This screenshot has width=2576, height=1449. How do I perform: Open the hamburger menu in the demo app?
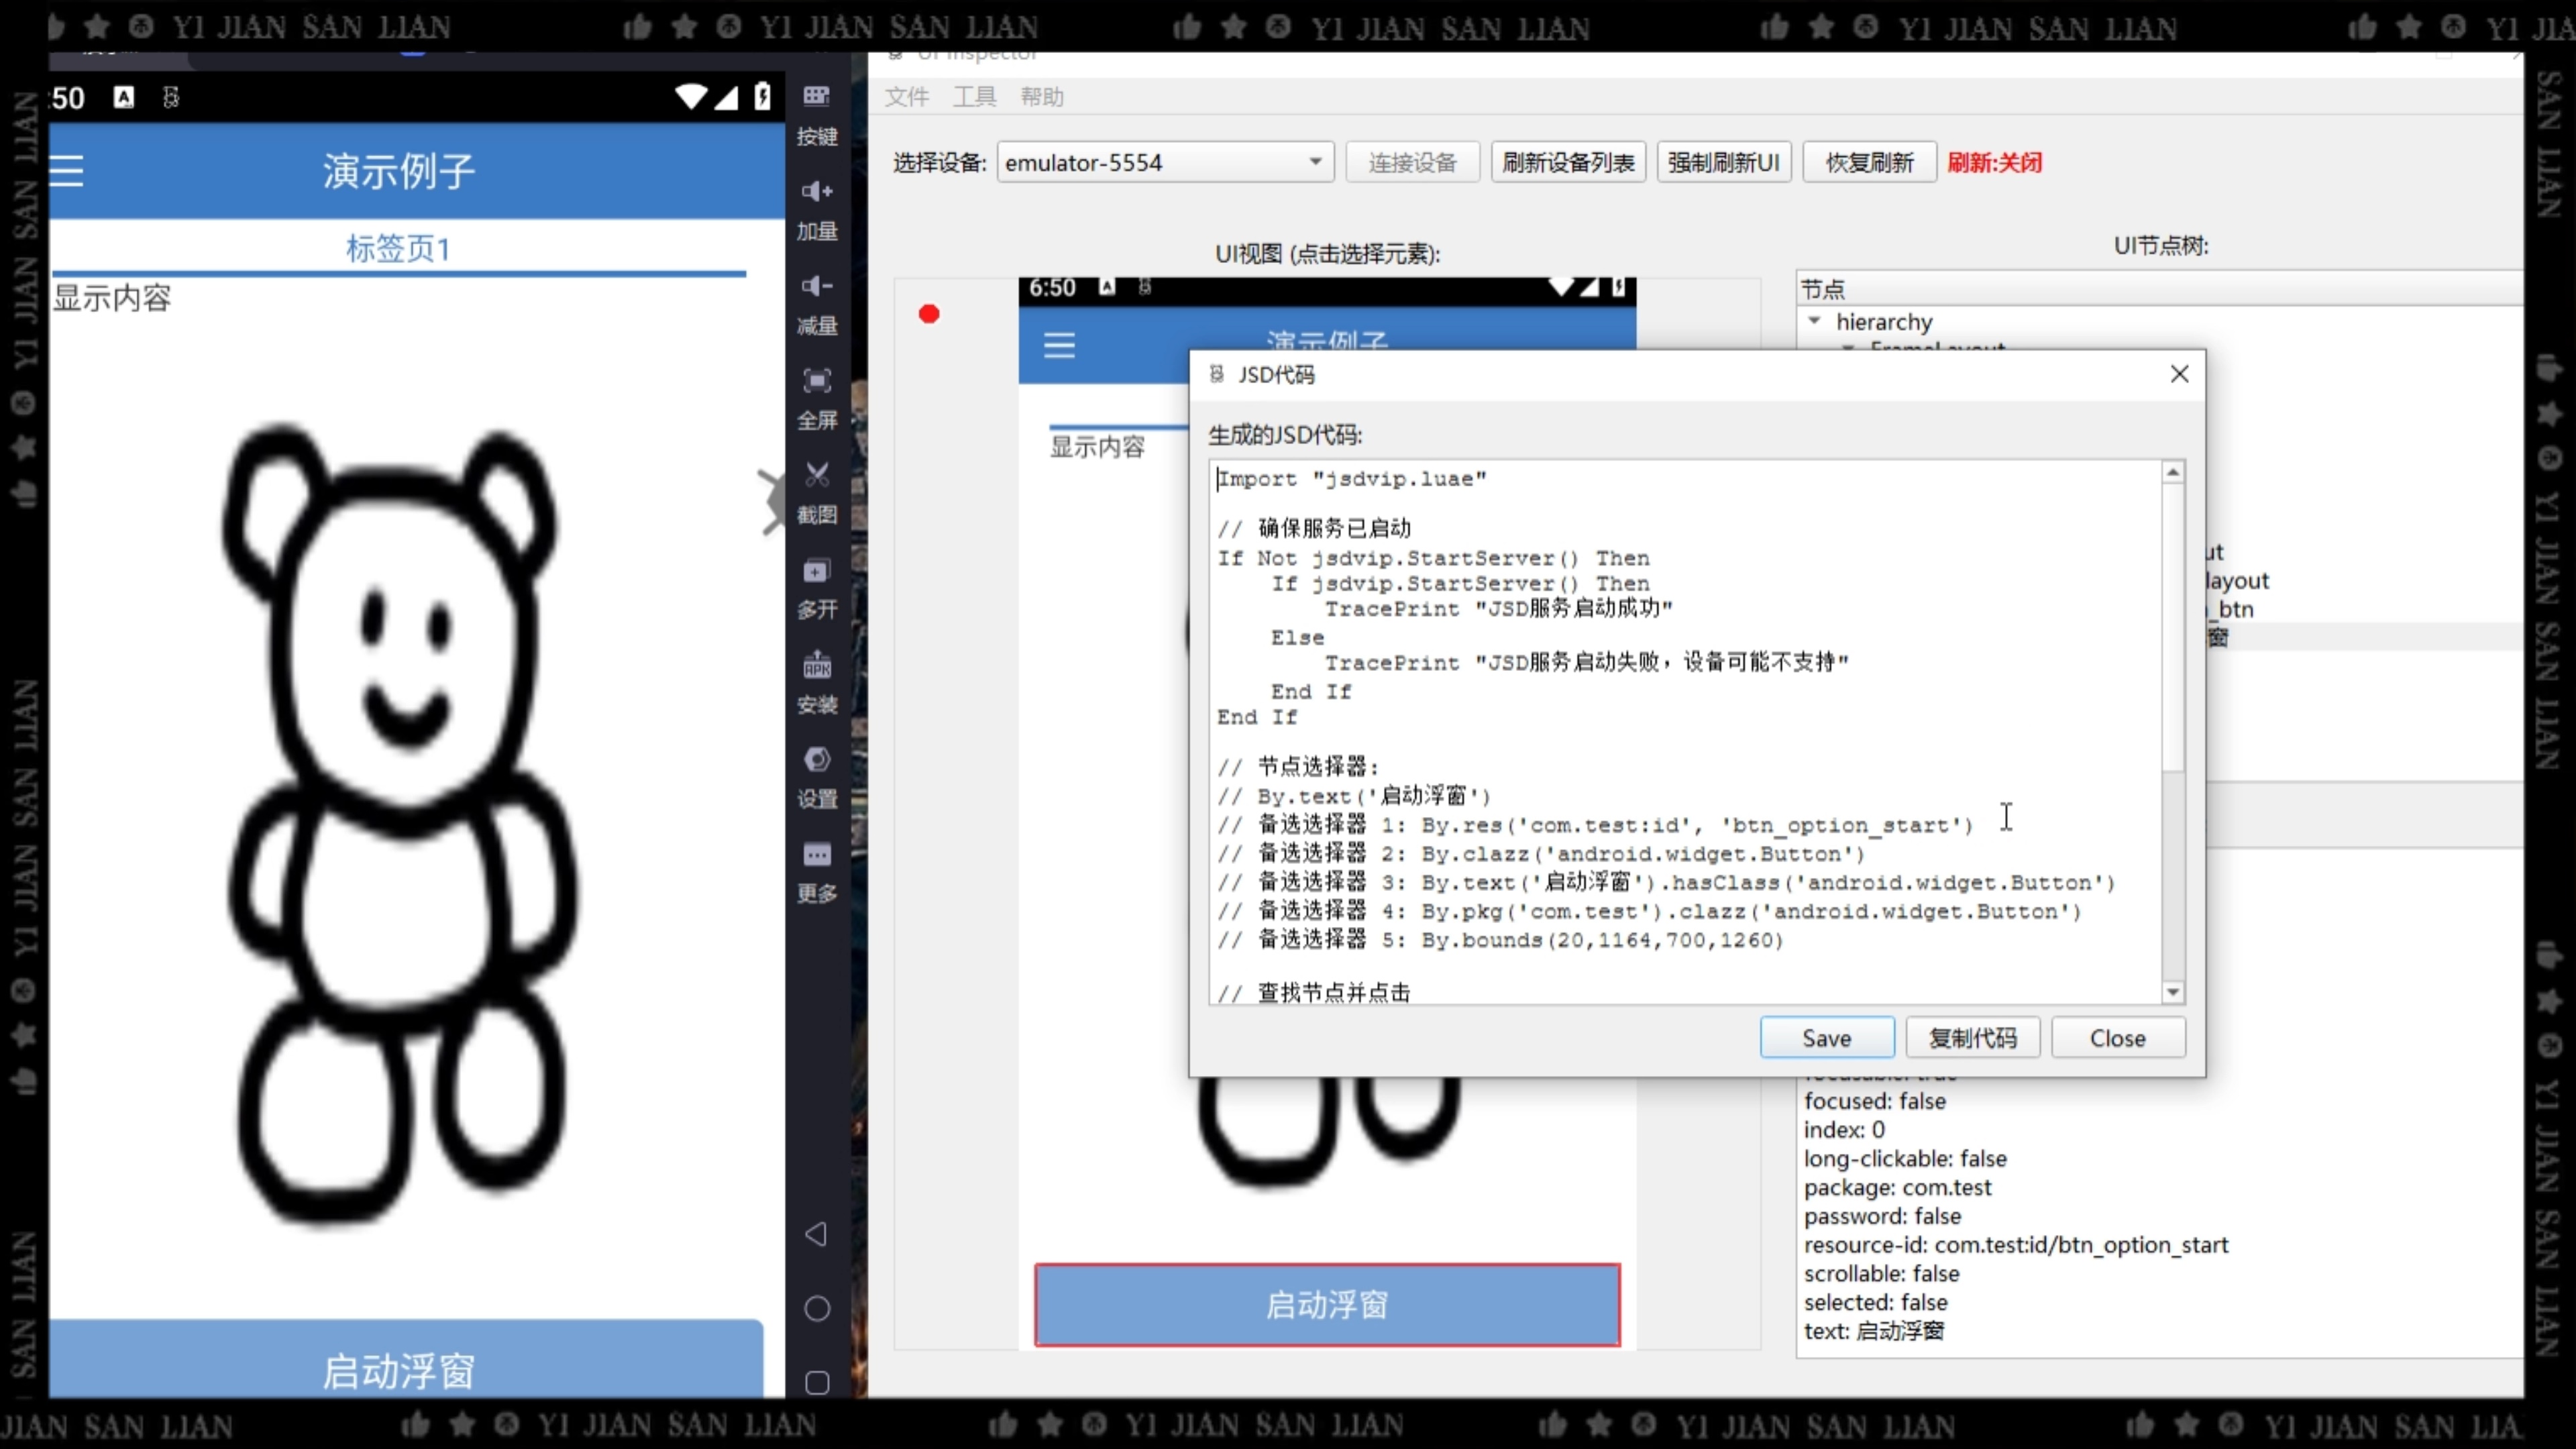point(66,171)
